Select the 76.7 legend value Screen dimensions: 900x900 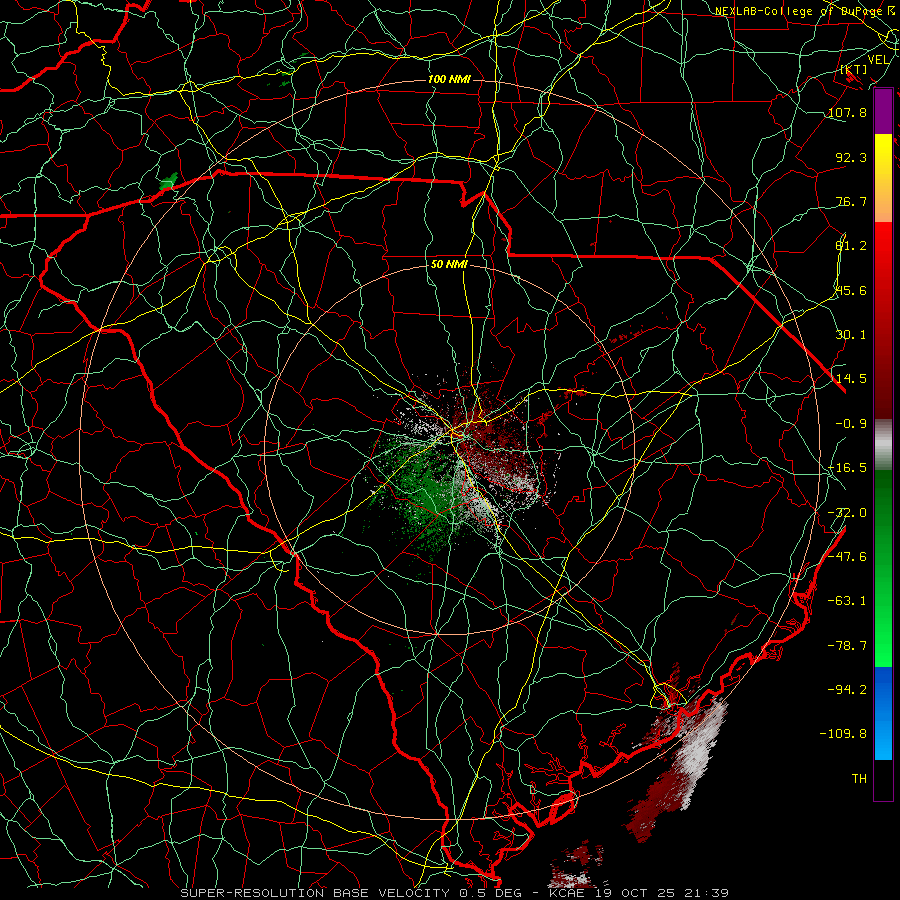click(x=851, y=201)
